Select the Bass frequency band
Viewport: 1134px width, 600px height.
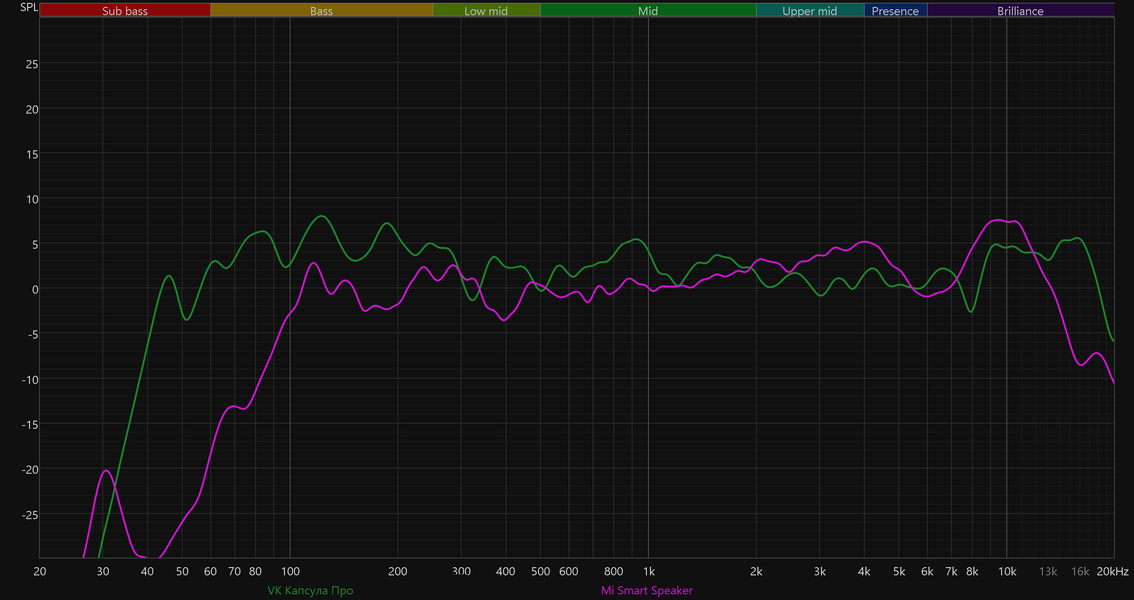click(322, 11)
